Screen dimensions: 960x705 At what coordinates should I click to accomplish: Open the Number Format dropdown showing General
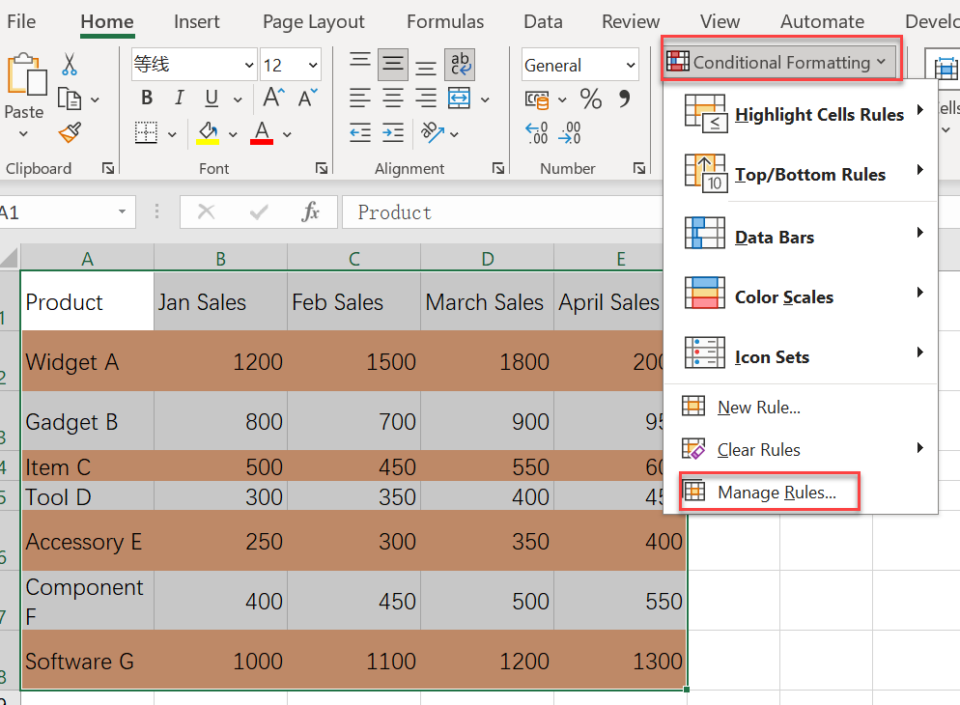(x=578, y=64)
